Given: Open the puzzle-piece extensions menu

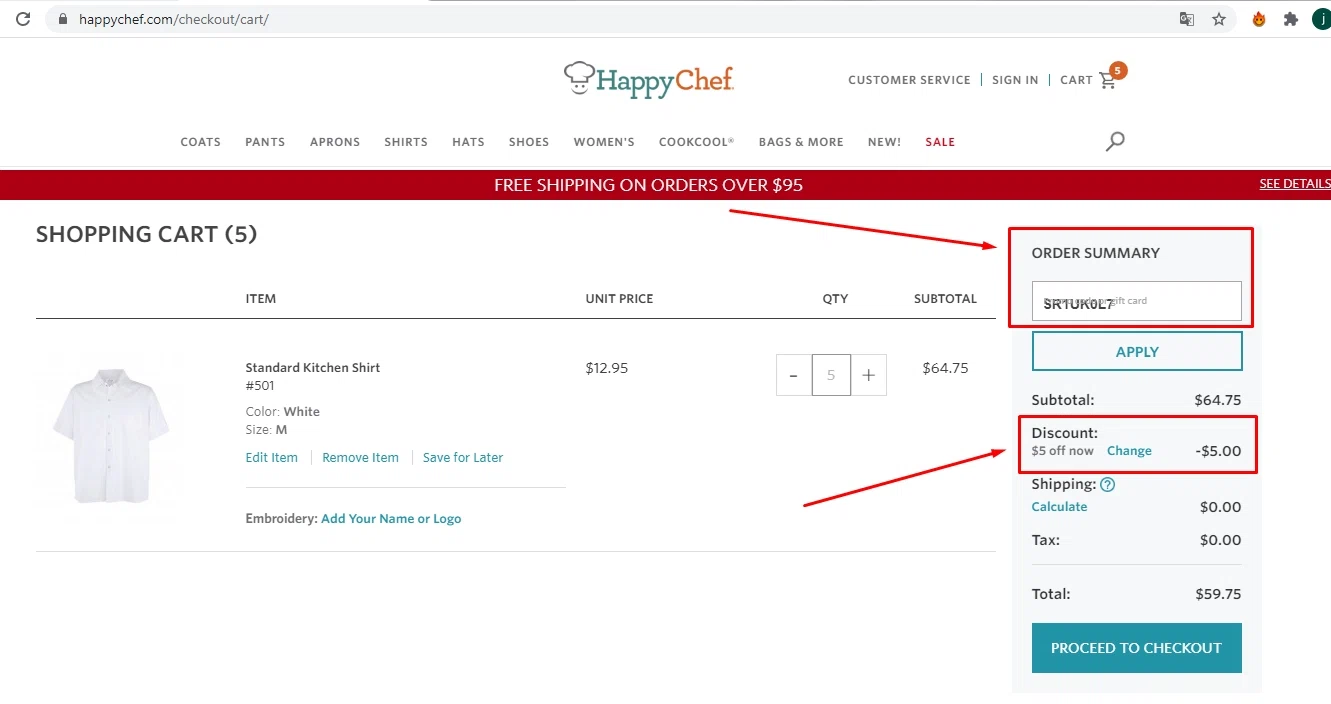Looking at the screenshot, I should coord(1291,19).
